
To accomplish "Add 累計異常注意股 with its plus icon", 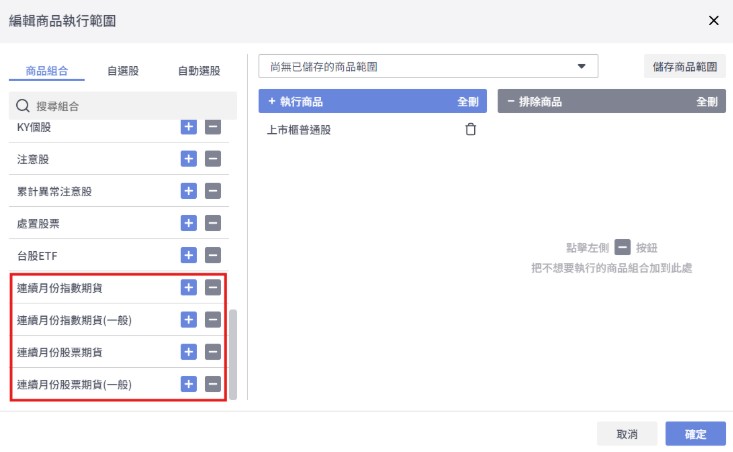I will coord(189,191).
